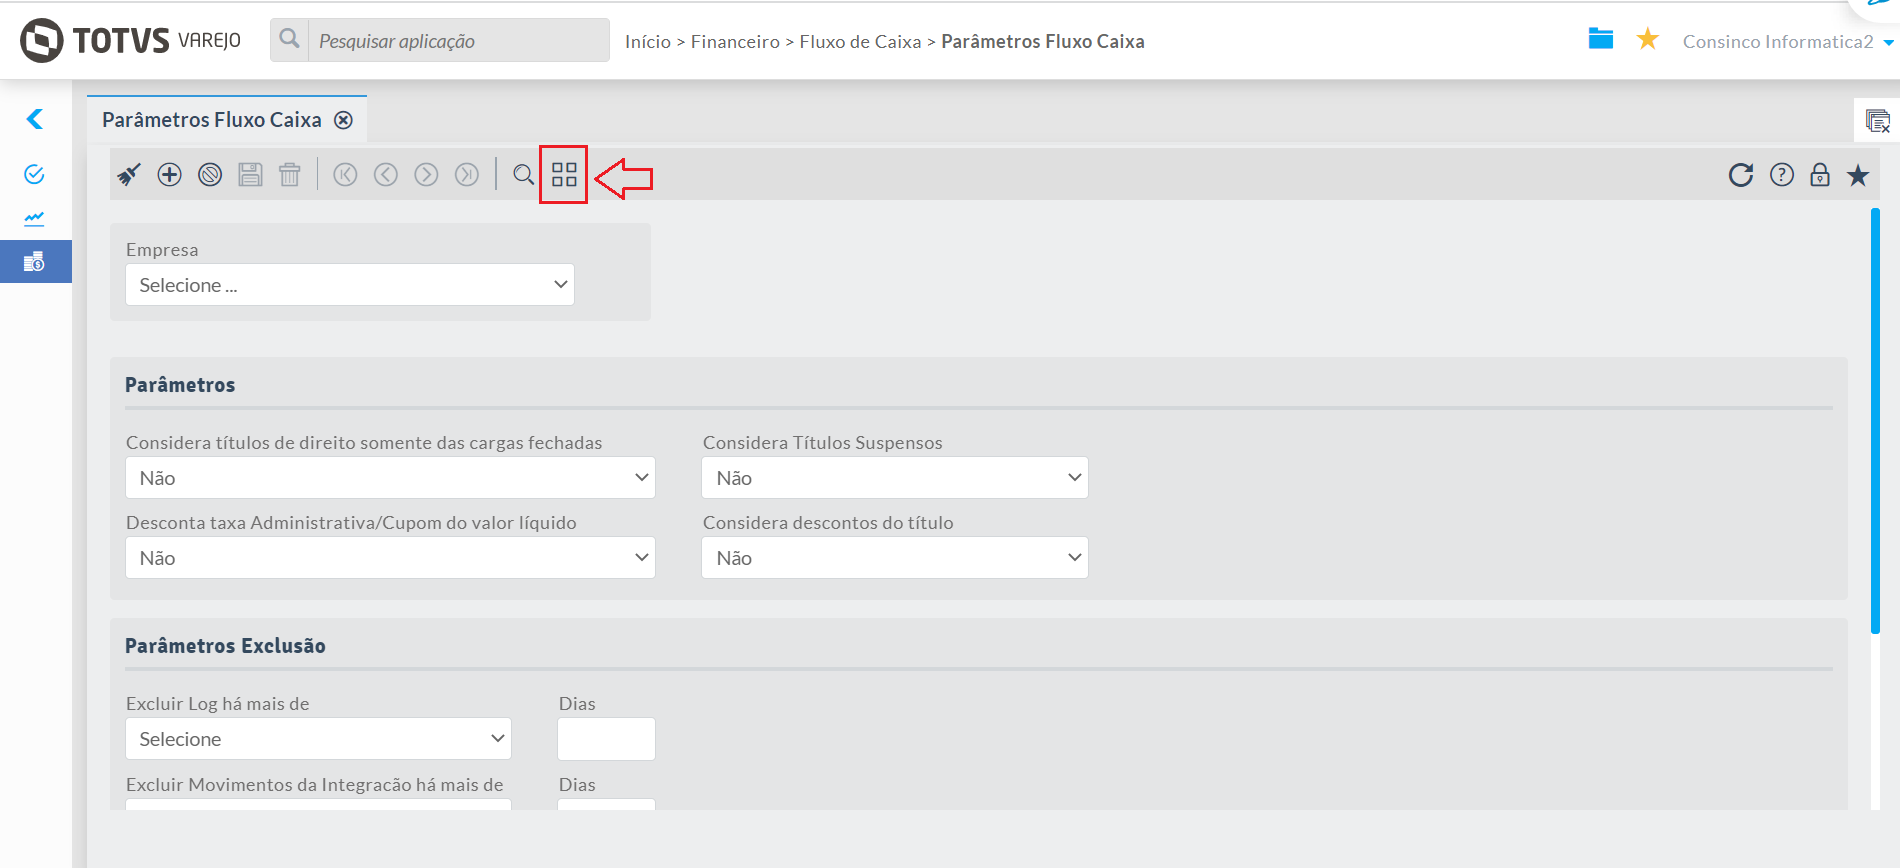Image resolution: width=1900 pixels, height=868 pixels.
Task: Click the trash delete icon
Action: [x=290, y=175]
